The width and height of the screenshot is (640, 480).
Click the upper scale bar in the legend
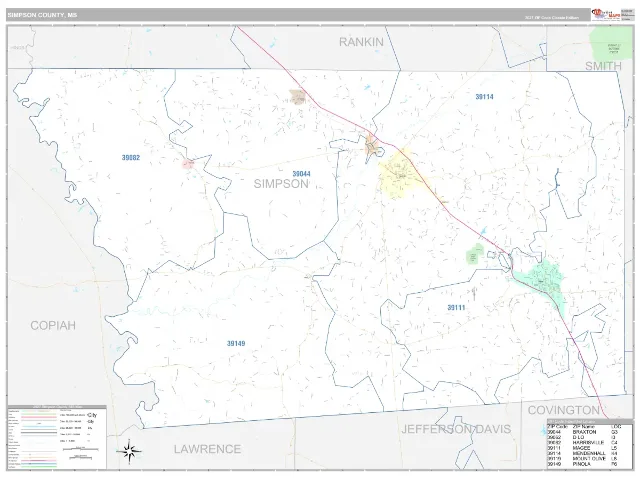[80, 449]
